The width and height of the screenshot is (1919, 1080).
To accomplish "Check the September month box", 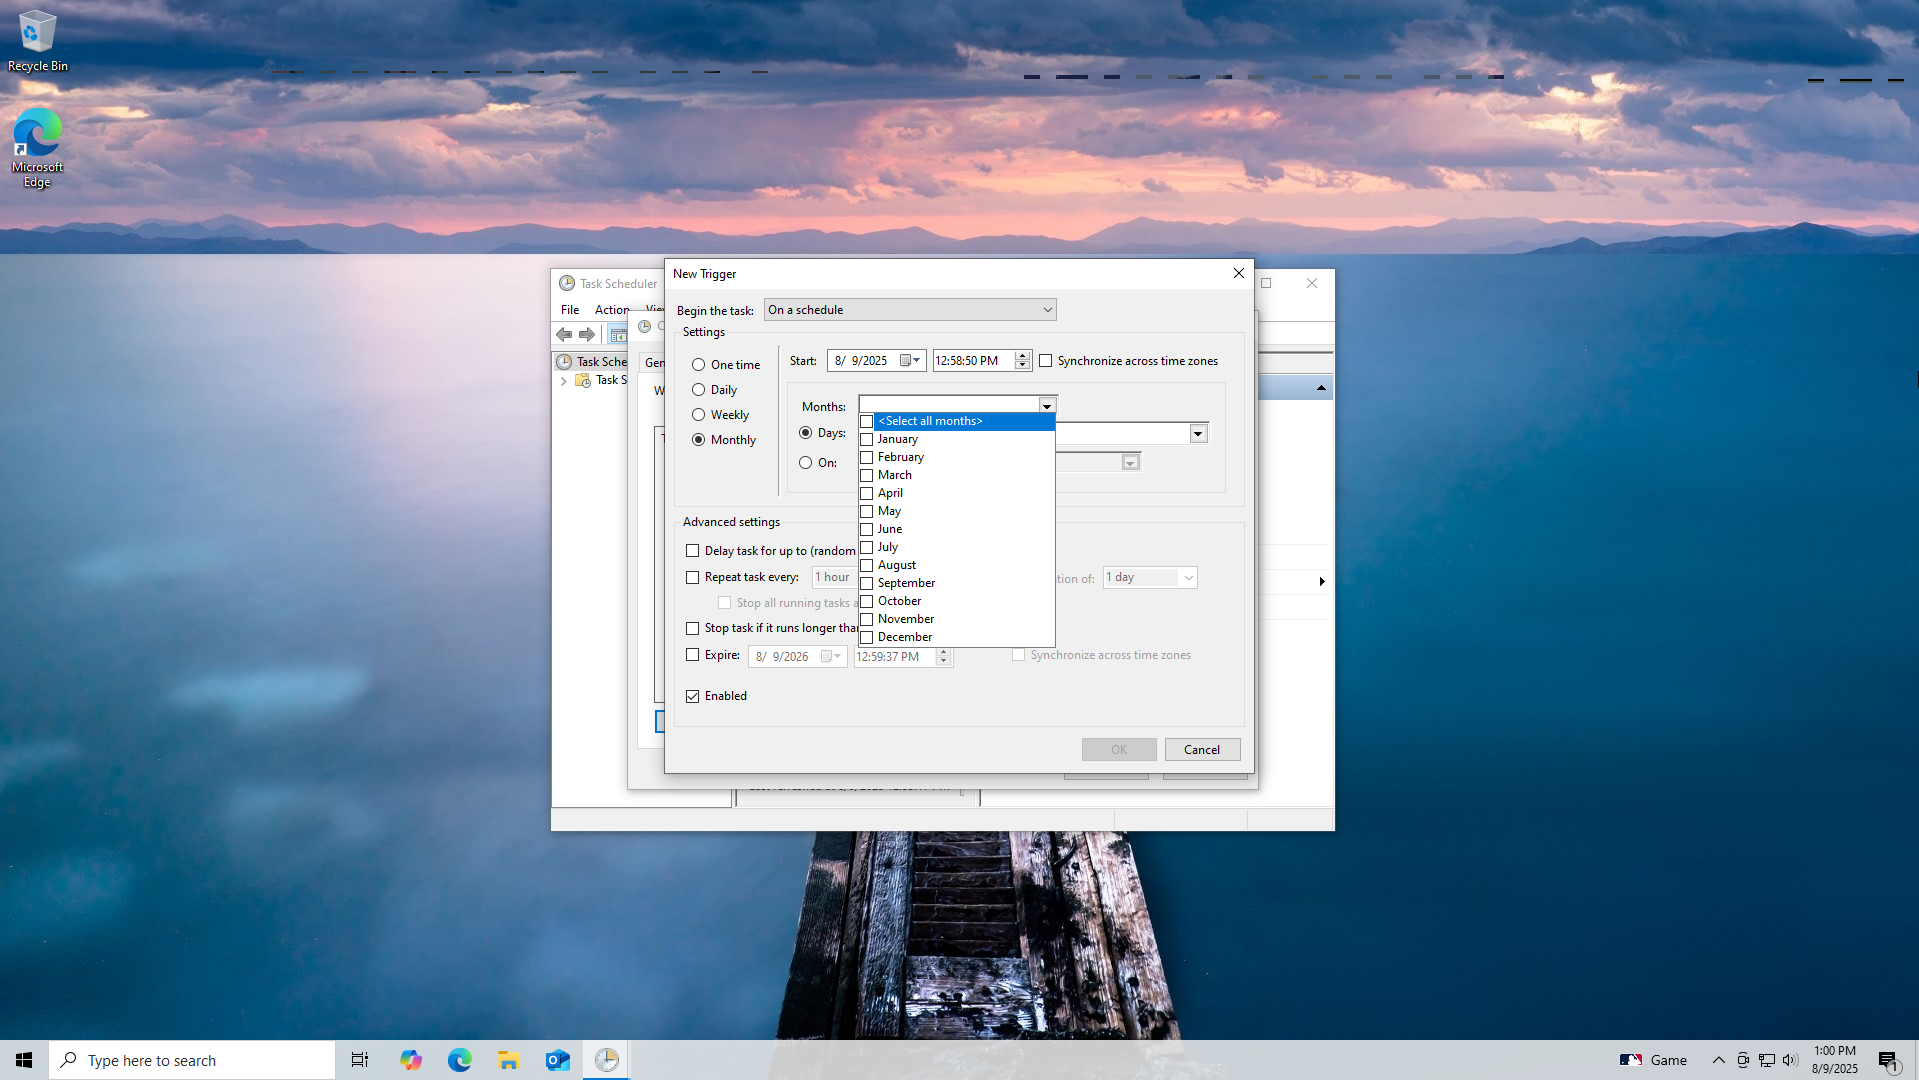I will pyautogui.click(x=867, y=583).
